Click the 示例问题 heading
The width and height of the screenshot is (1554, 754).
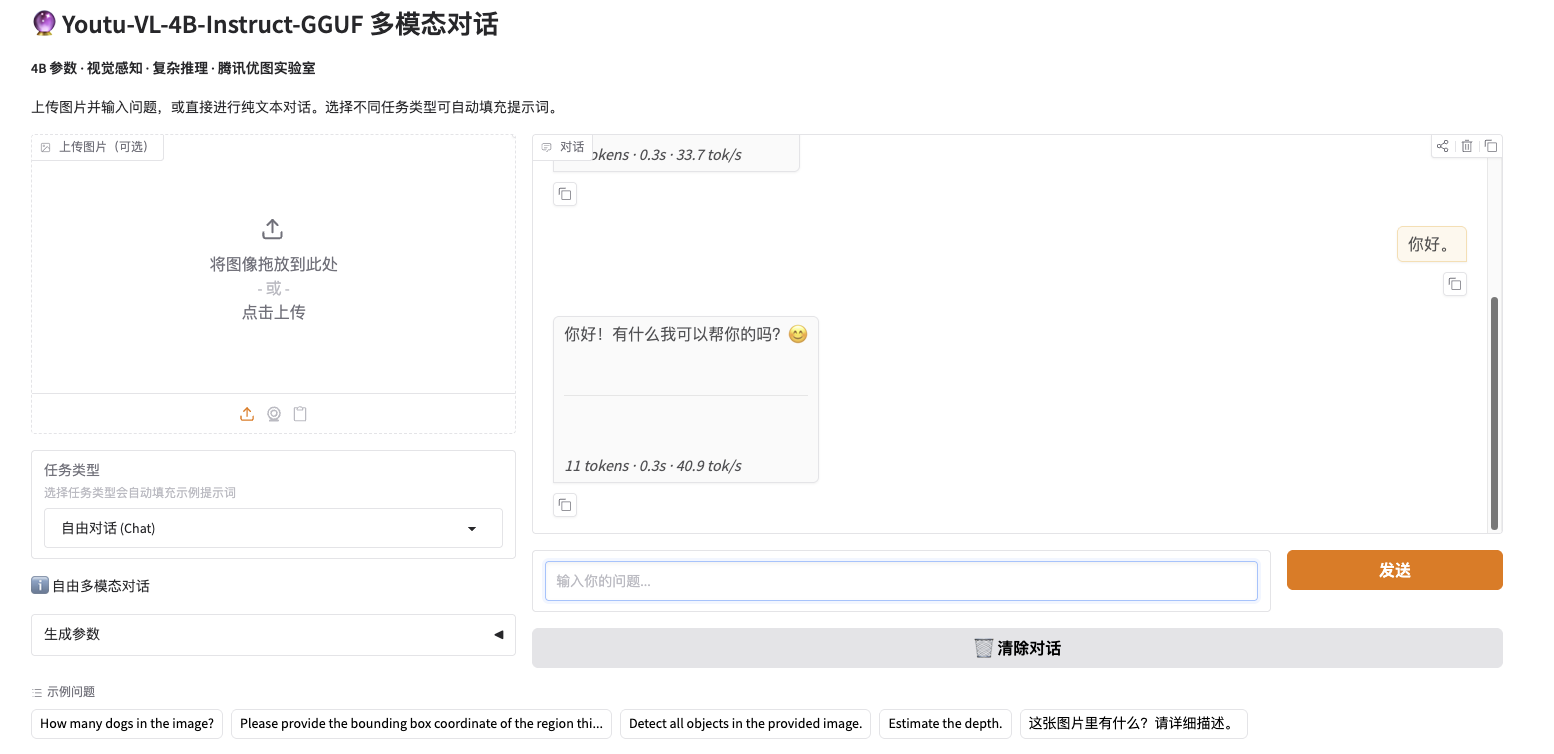tap(71, 692)
